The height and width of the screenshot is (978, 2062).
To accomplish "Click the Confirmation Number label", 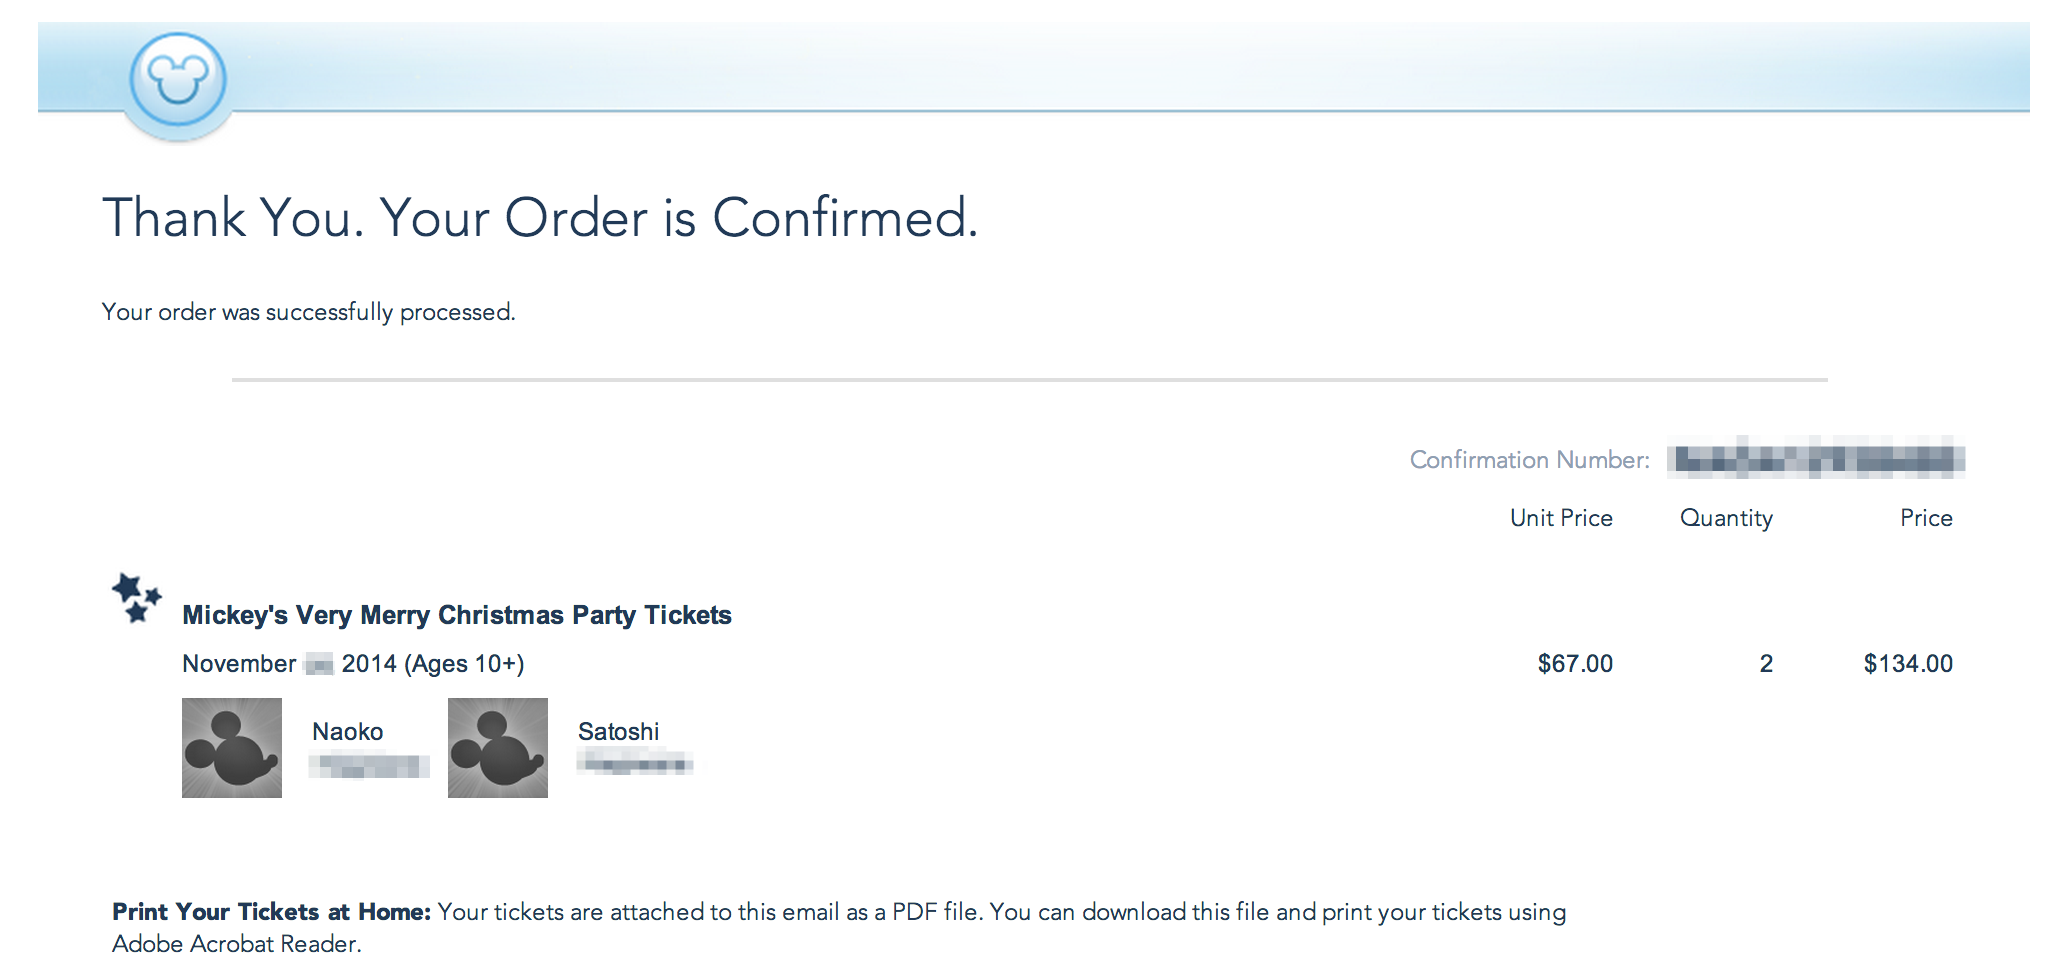I will pos(1529,460).
